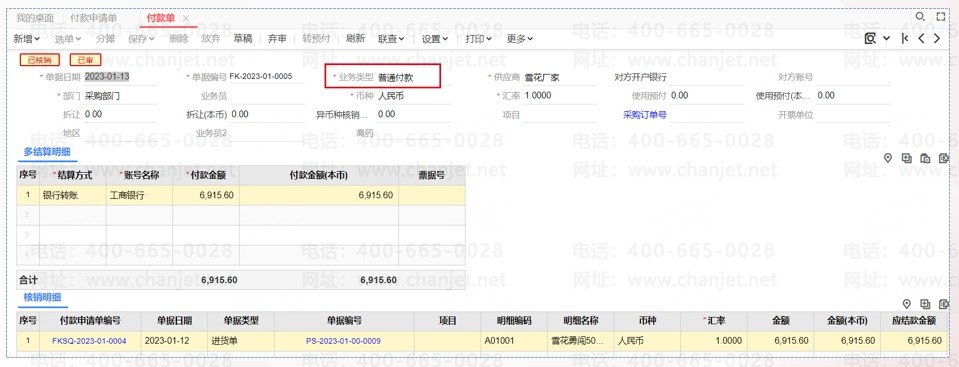Open payment request link FKSQ-2023-01-0004

tap(89, 341)
